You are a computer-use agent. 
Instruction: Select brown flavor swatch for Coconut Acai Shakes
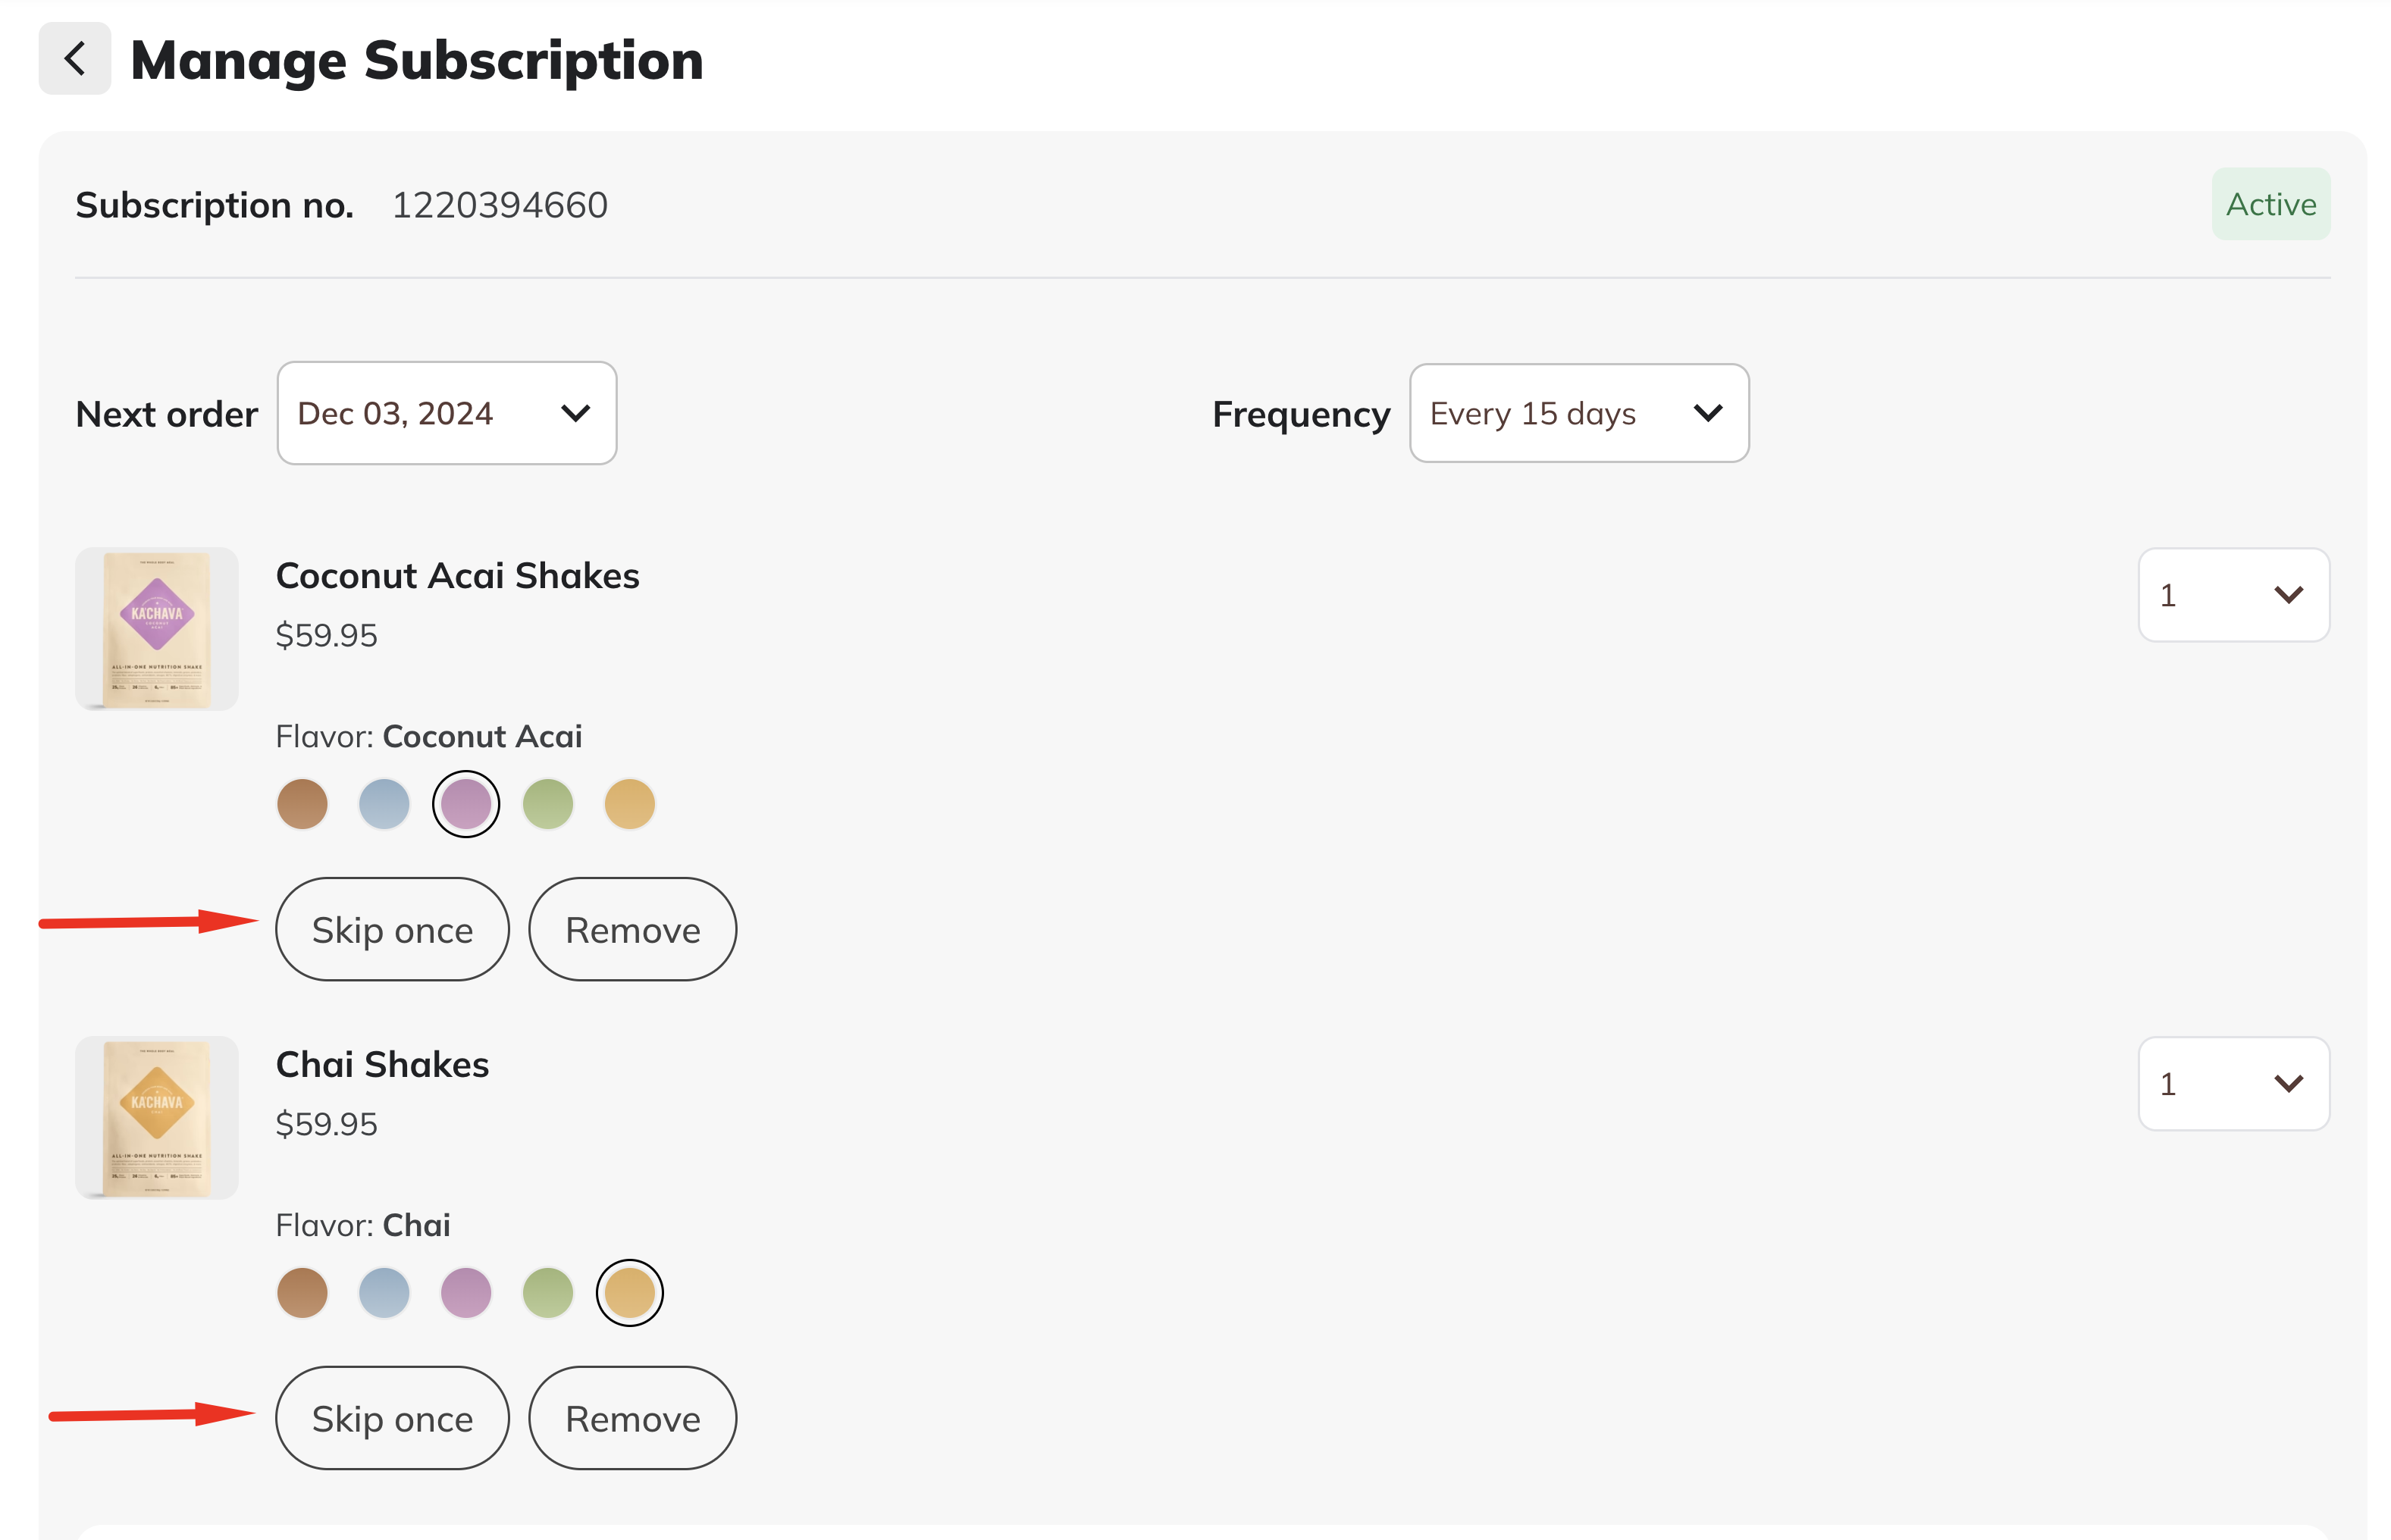click(x=302, y=804)
